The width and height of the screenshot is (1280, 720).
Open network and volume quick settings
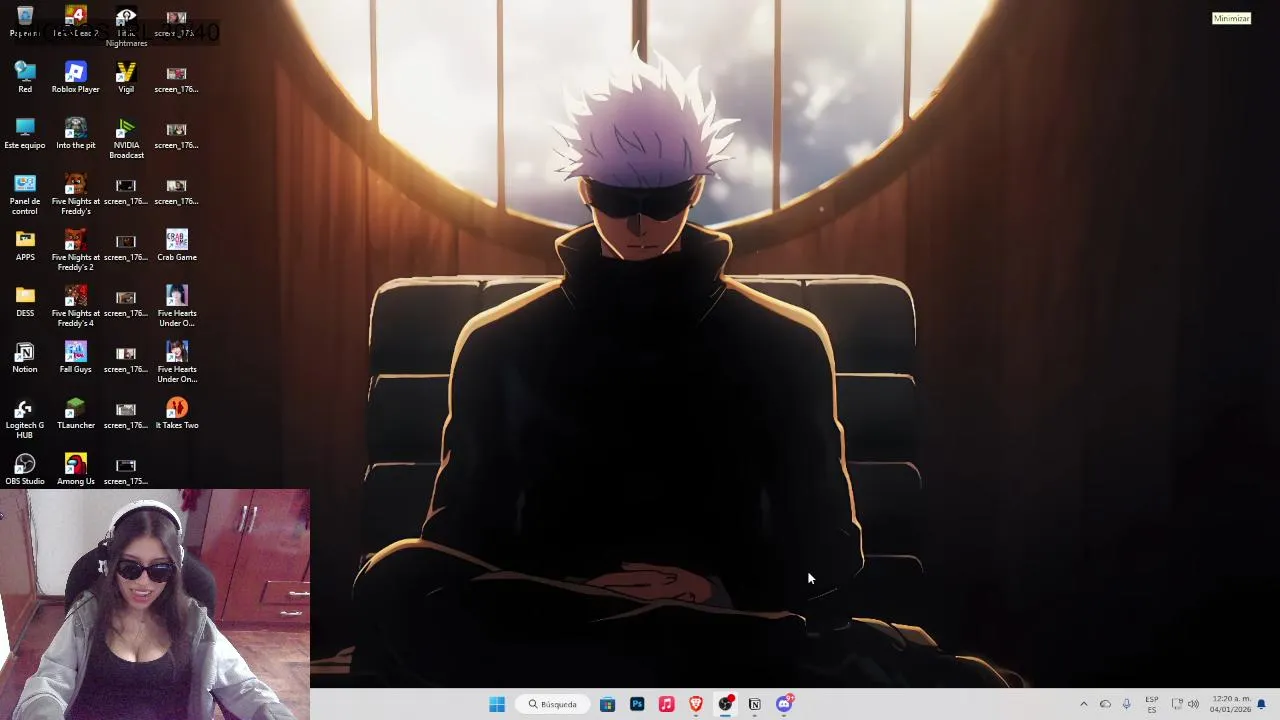point(1185,704)
